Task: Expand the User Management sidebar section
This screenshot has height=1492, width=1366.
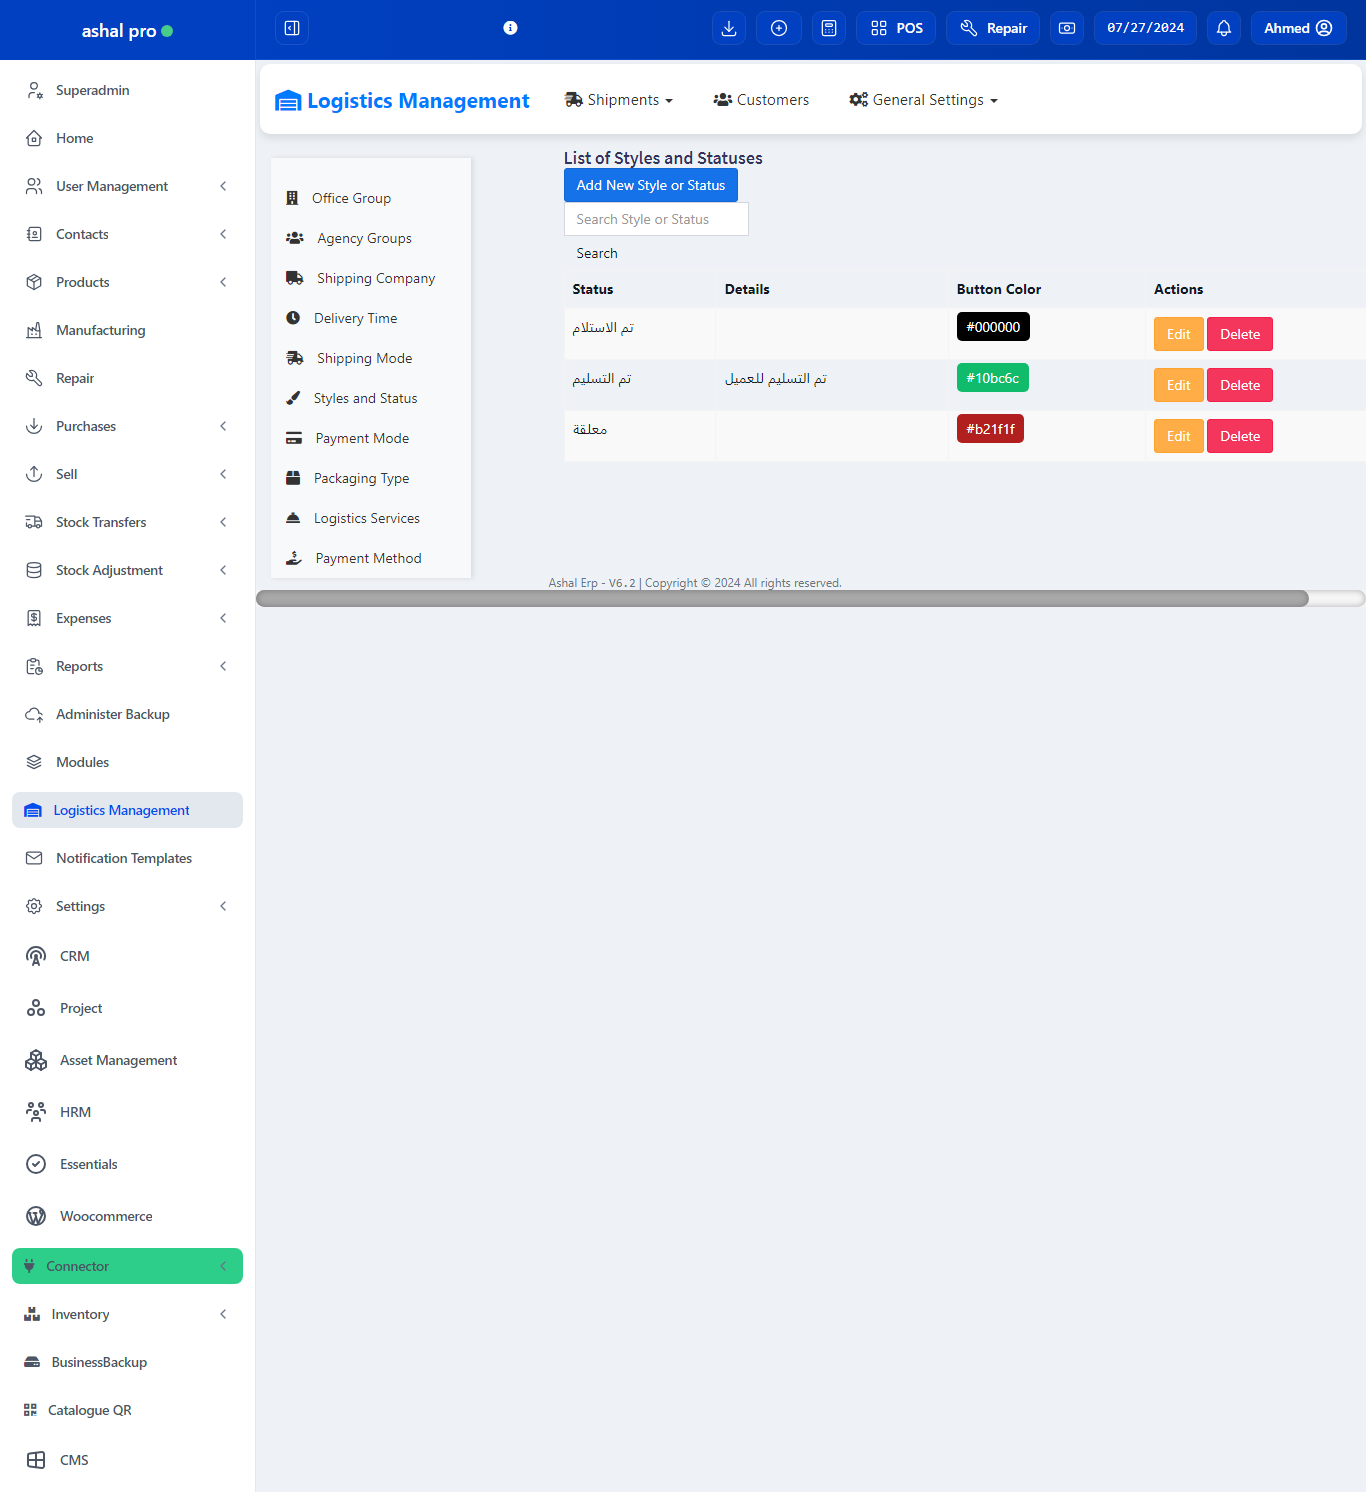Action: point(127,186)
